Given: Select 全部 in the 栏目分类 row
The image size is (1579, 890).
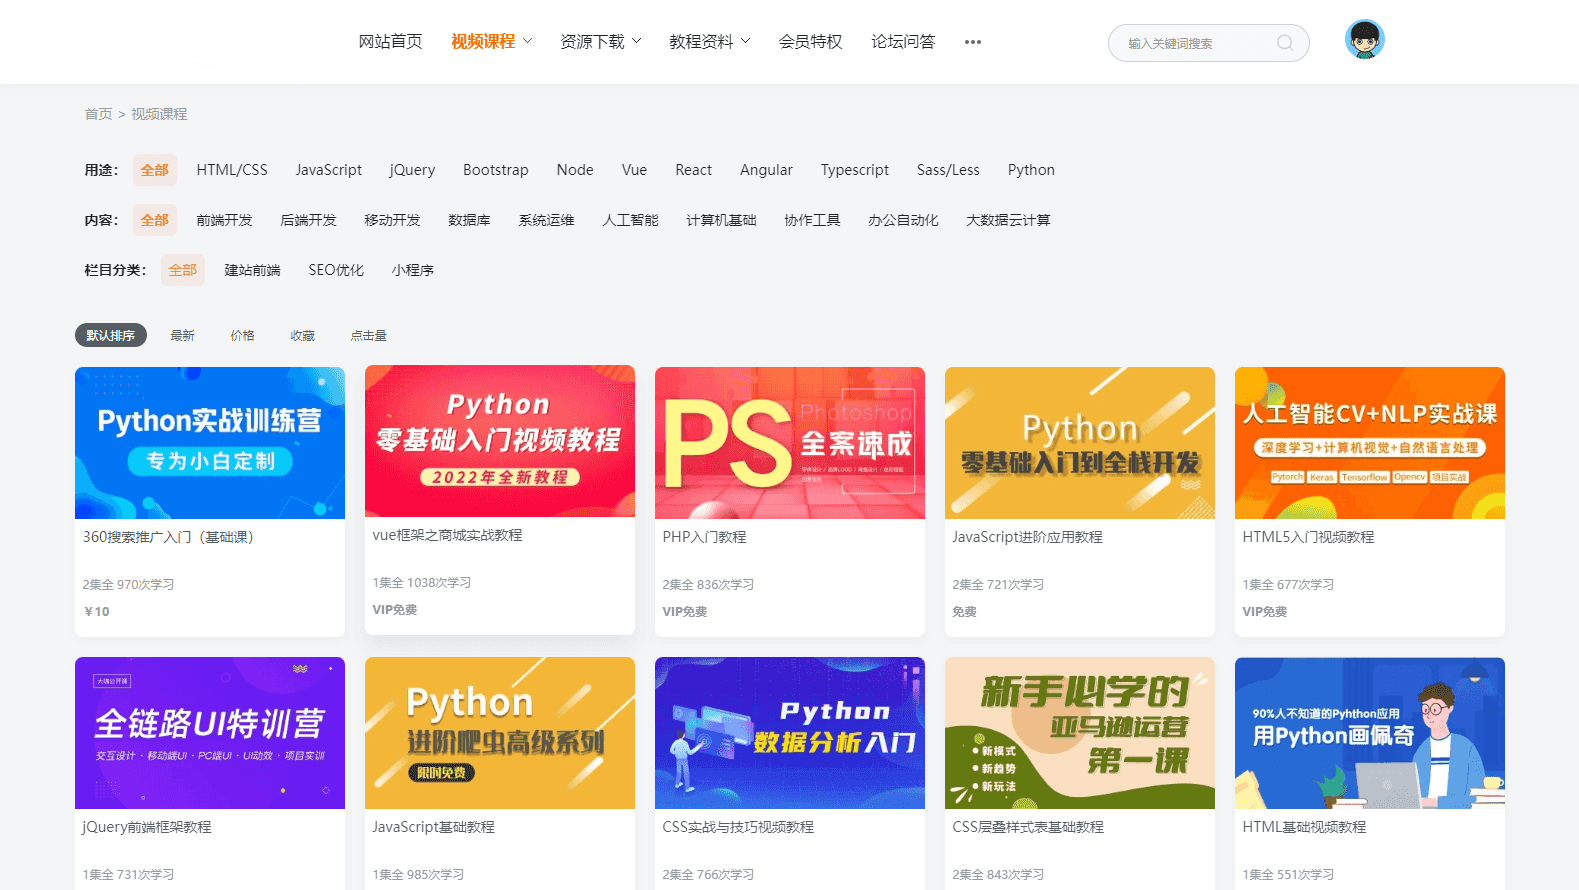Looking at the screenshot, I should click(182, 270).
